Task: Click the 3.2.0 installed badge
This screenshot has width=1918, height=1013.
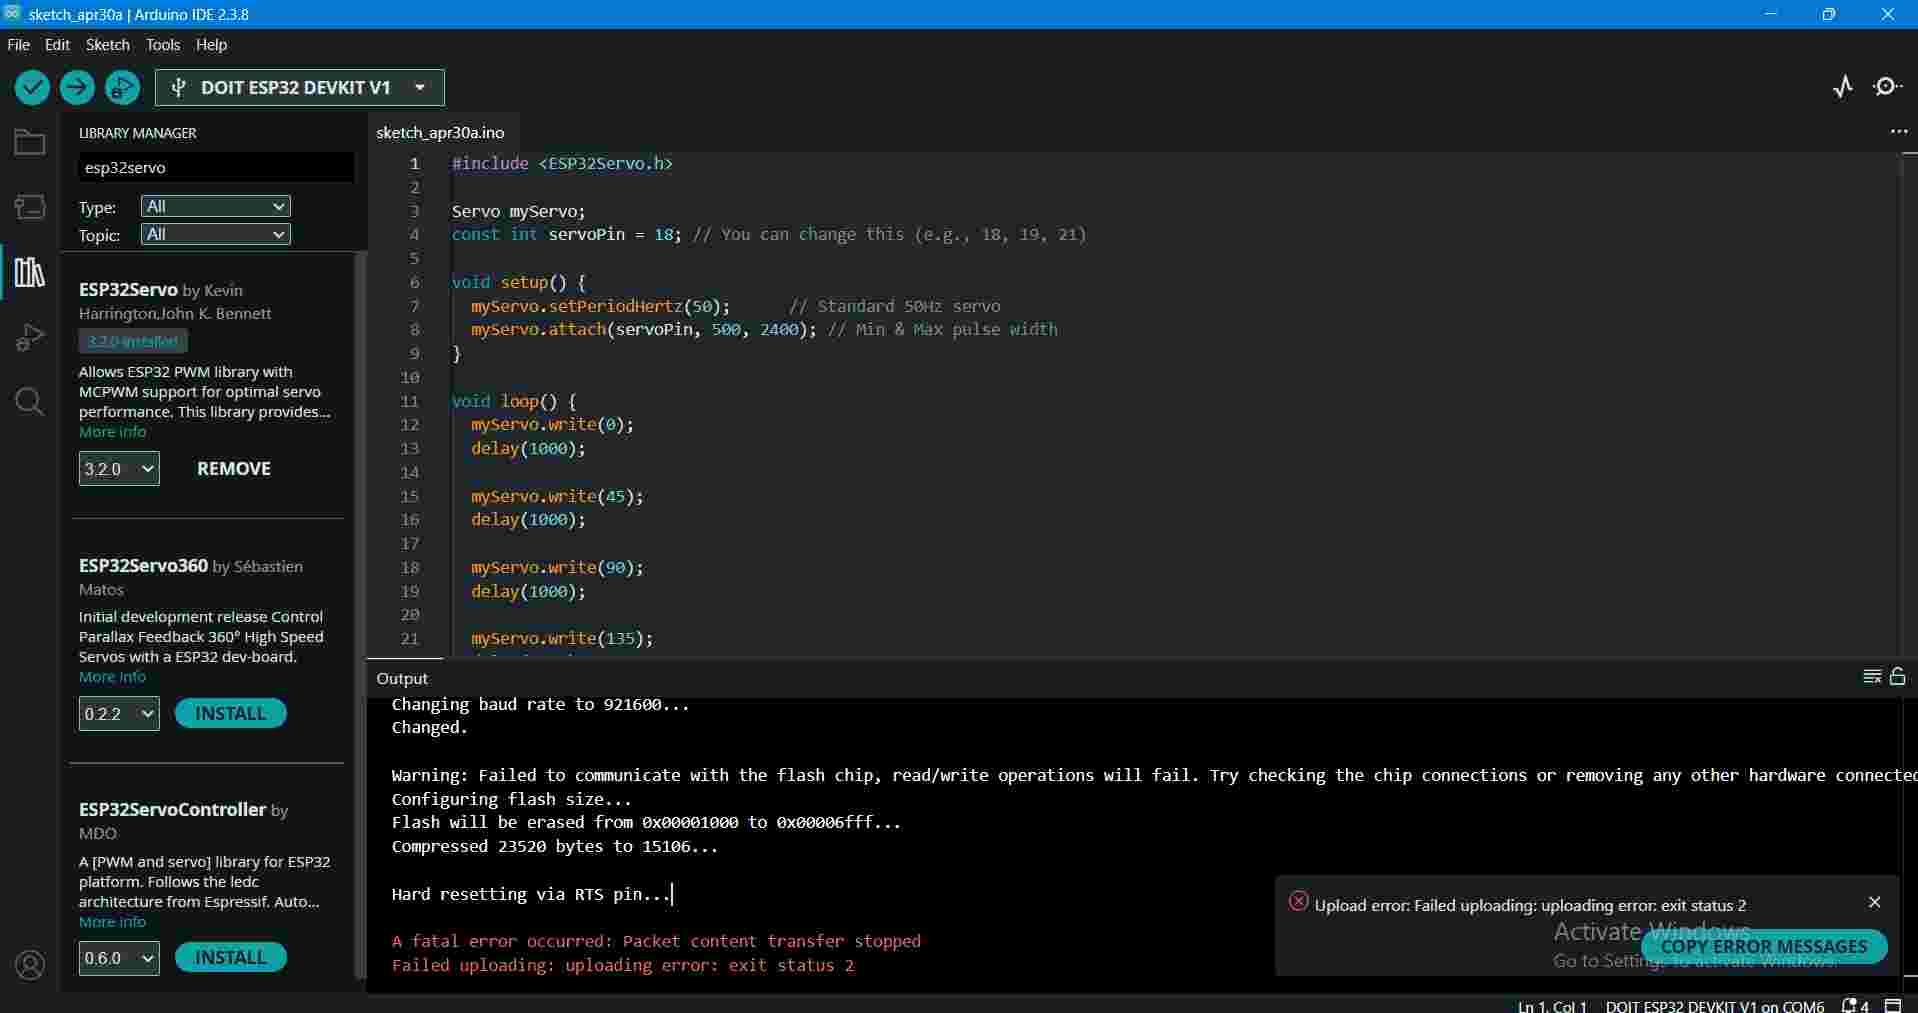Action: [x=133, y=341]
